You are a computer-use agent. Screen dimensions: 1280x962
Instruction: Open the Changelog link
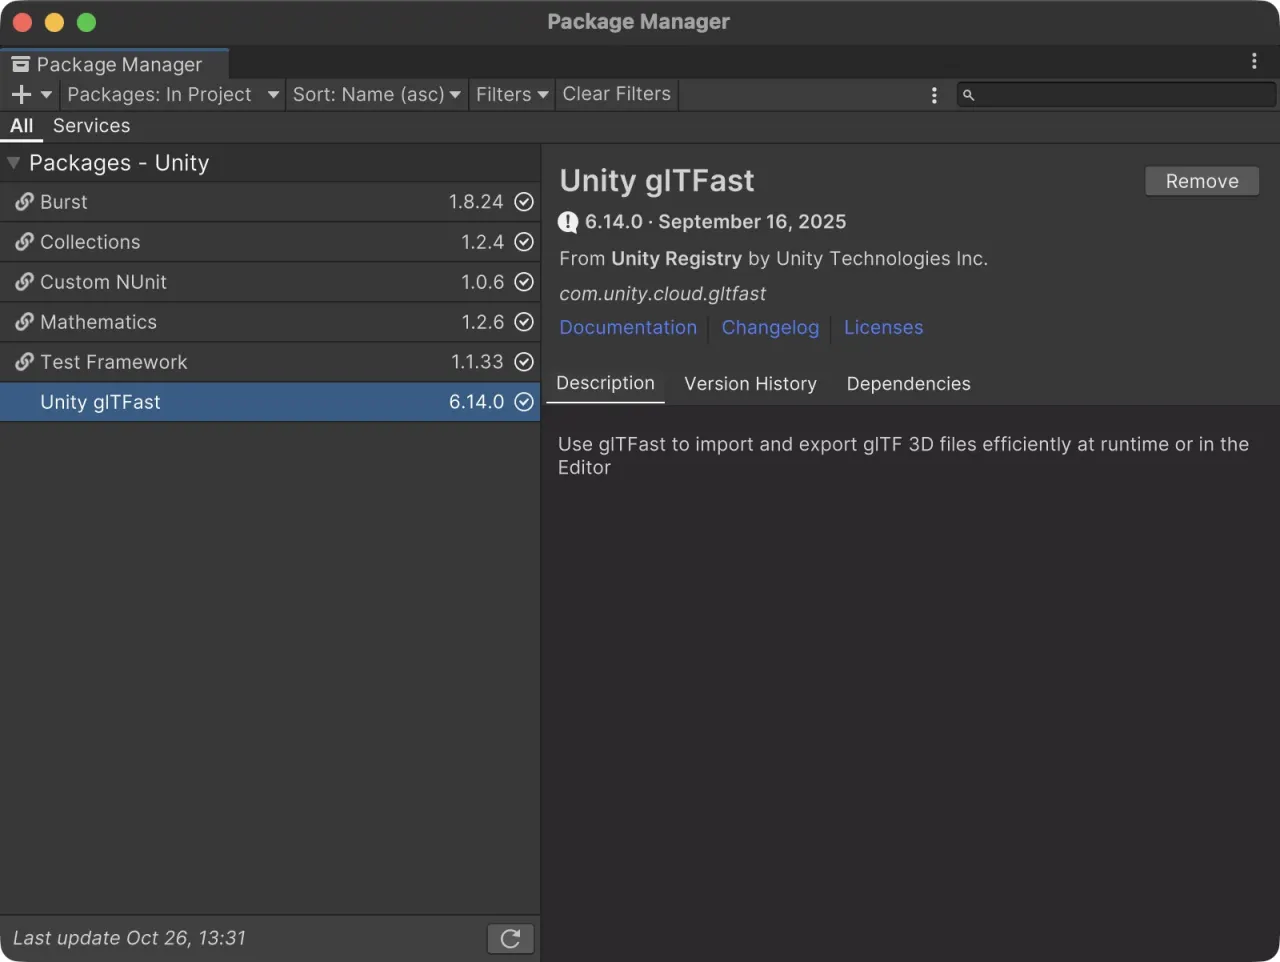coord(770,328)
